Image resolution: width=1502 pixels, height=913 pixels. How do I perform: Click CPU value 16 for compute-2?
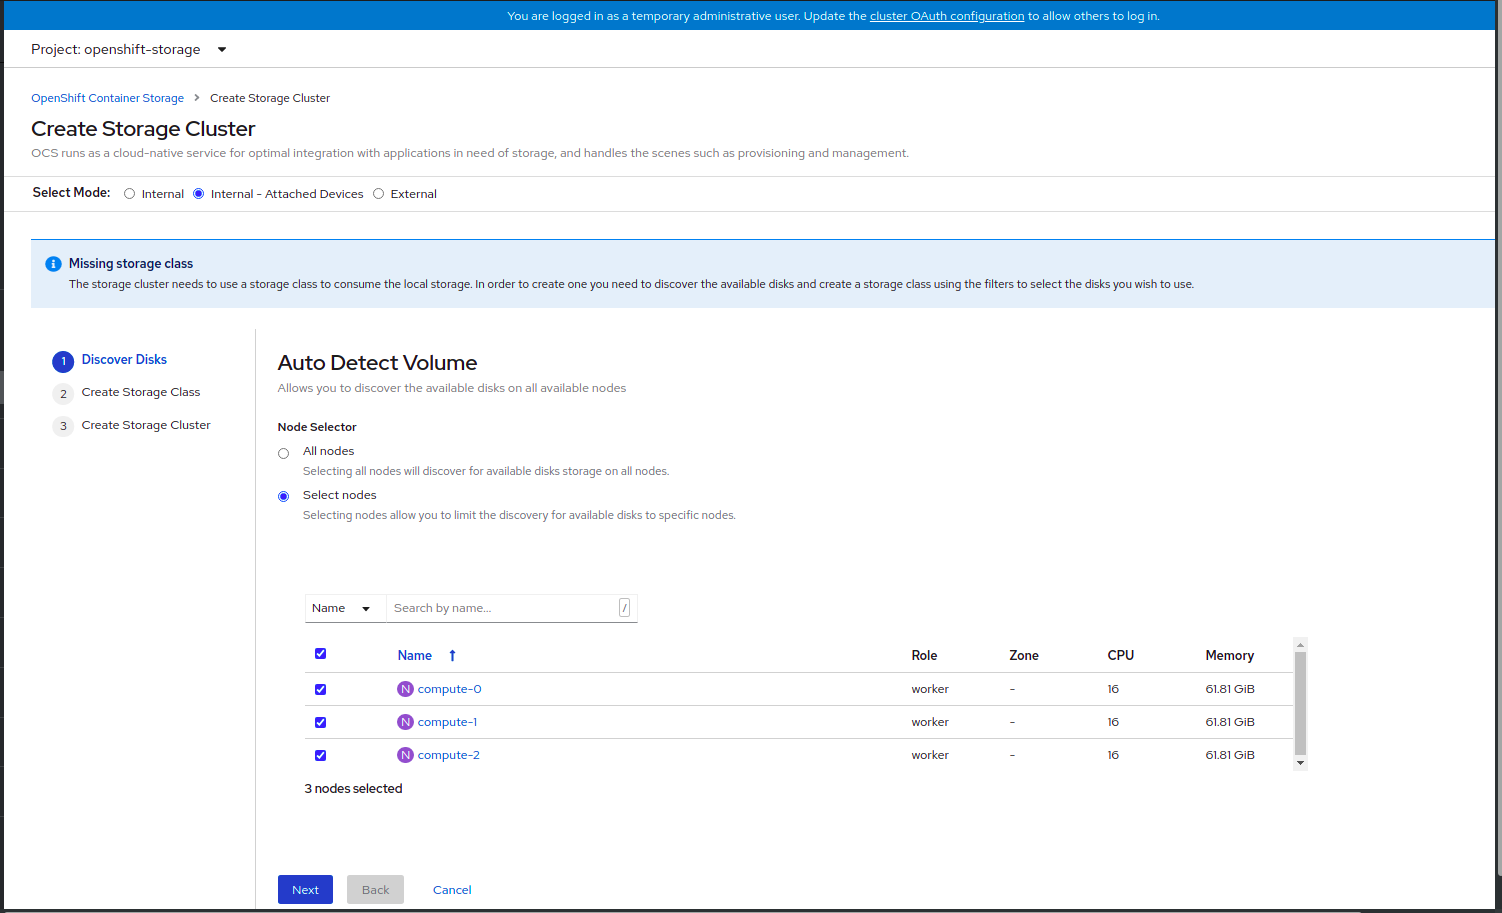pos(1113,755)
